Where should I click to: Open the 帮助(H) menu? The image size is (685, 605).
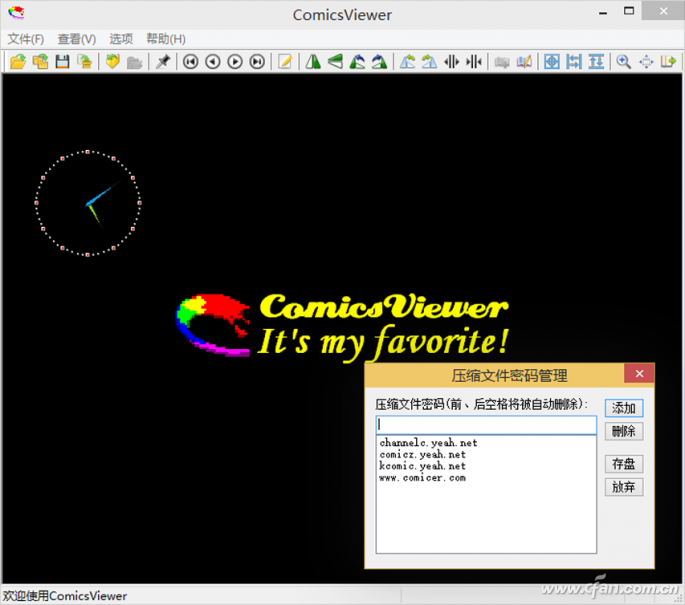165,39
